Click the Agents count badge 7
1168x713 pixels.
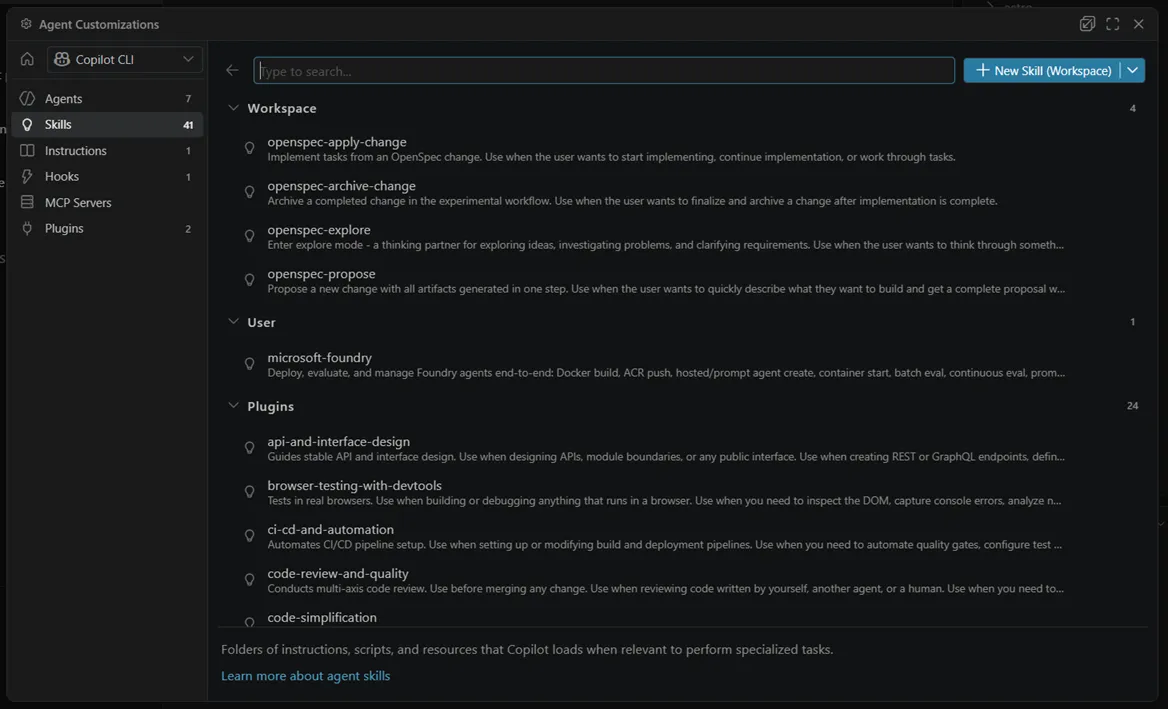coord(188,99)
